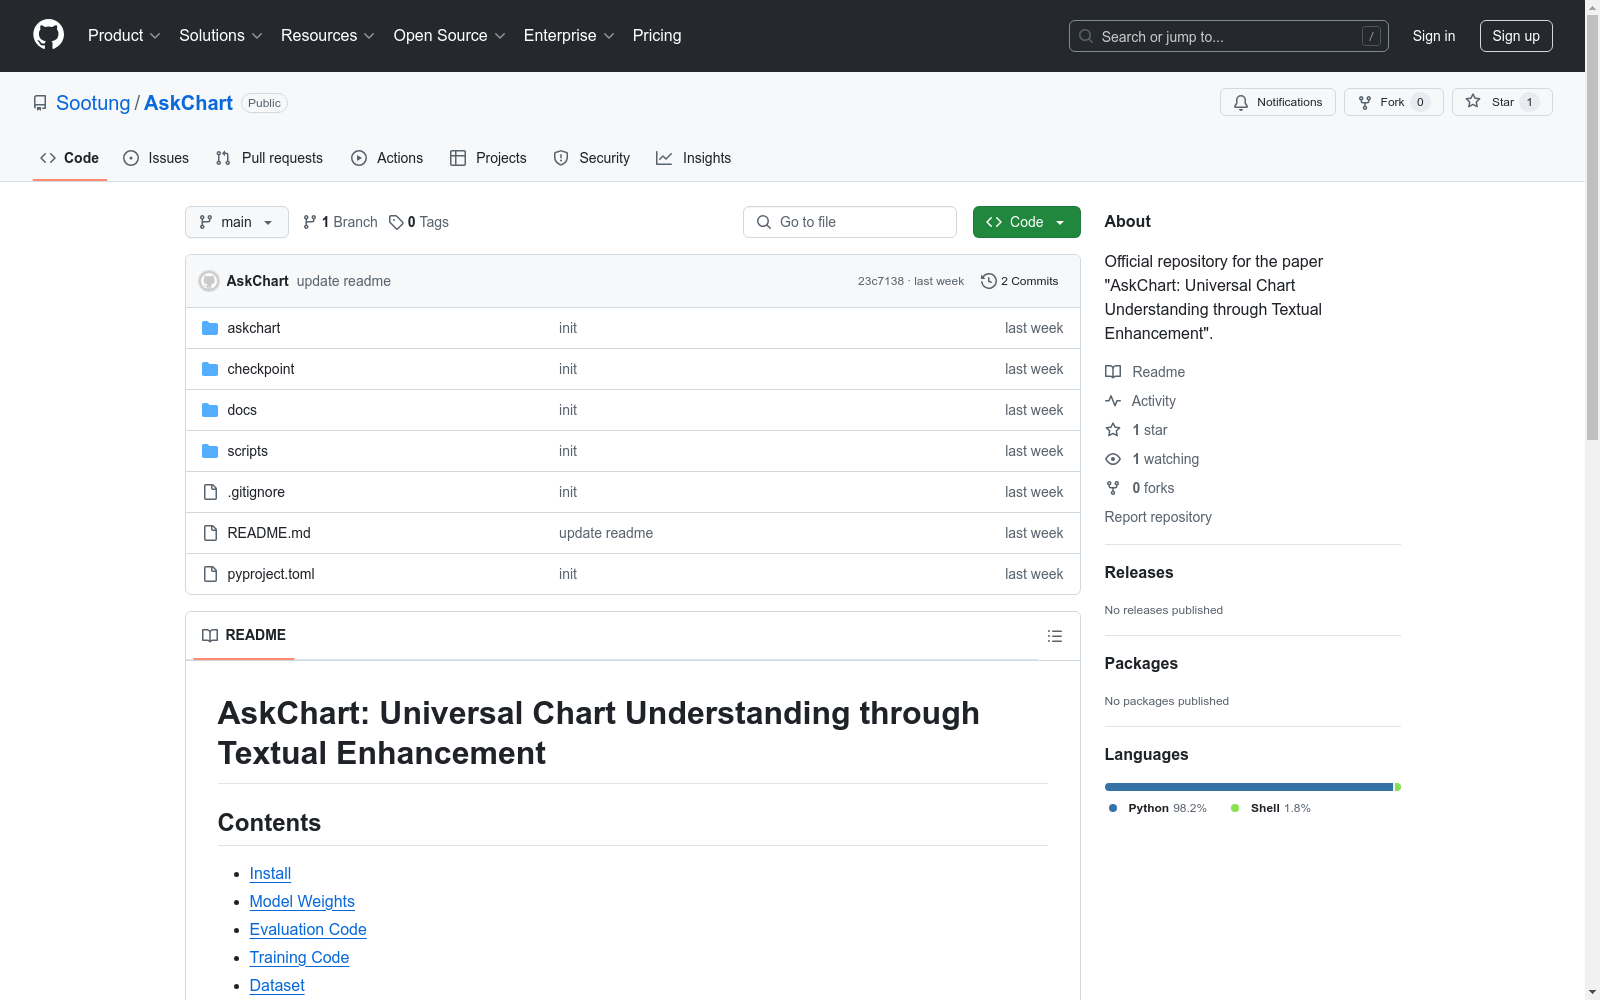Screen dimensions: 1600x1000
Task: Click the repository icon before Sootung
Action: tap(40, 103)
